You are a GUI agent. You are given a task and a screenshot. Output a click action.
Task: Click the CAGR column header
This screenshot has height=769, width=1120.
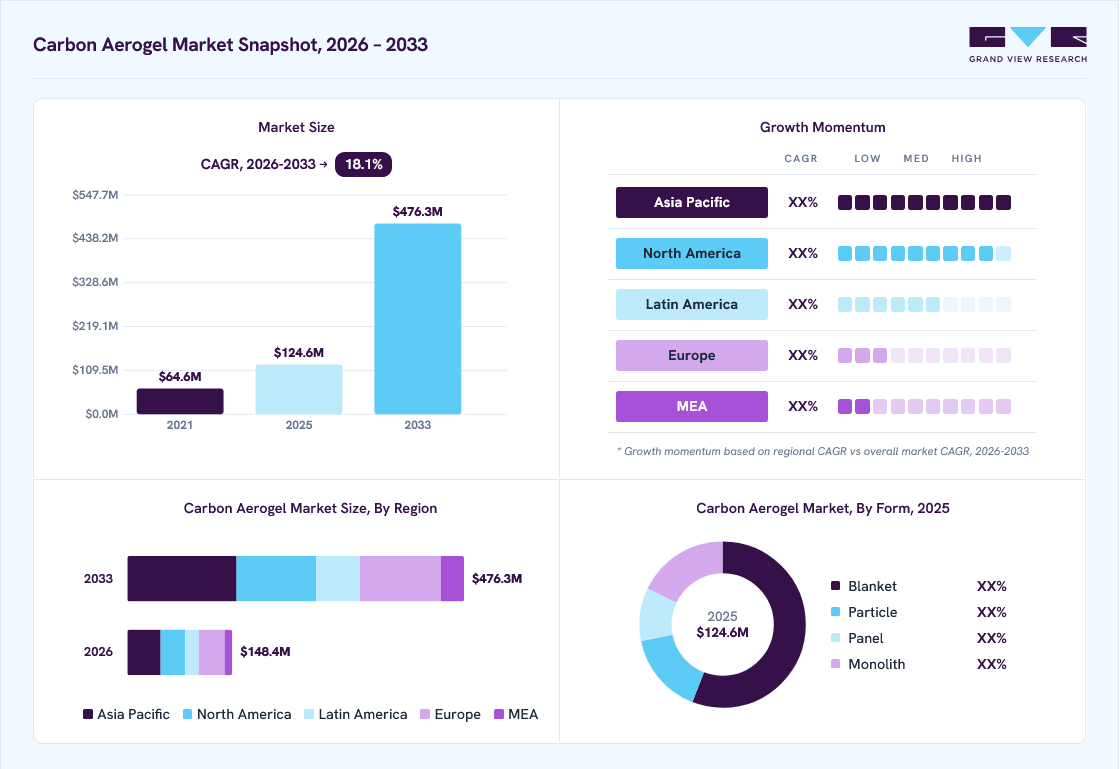[x=801, y=159]
